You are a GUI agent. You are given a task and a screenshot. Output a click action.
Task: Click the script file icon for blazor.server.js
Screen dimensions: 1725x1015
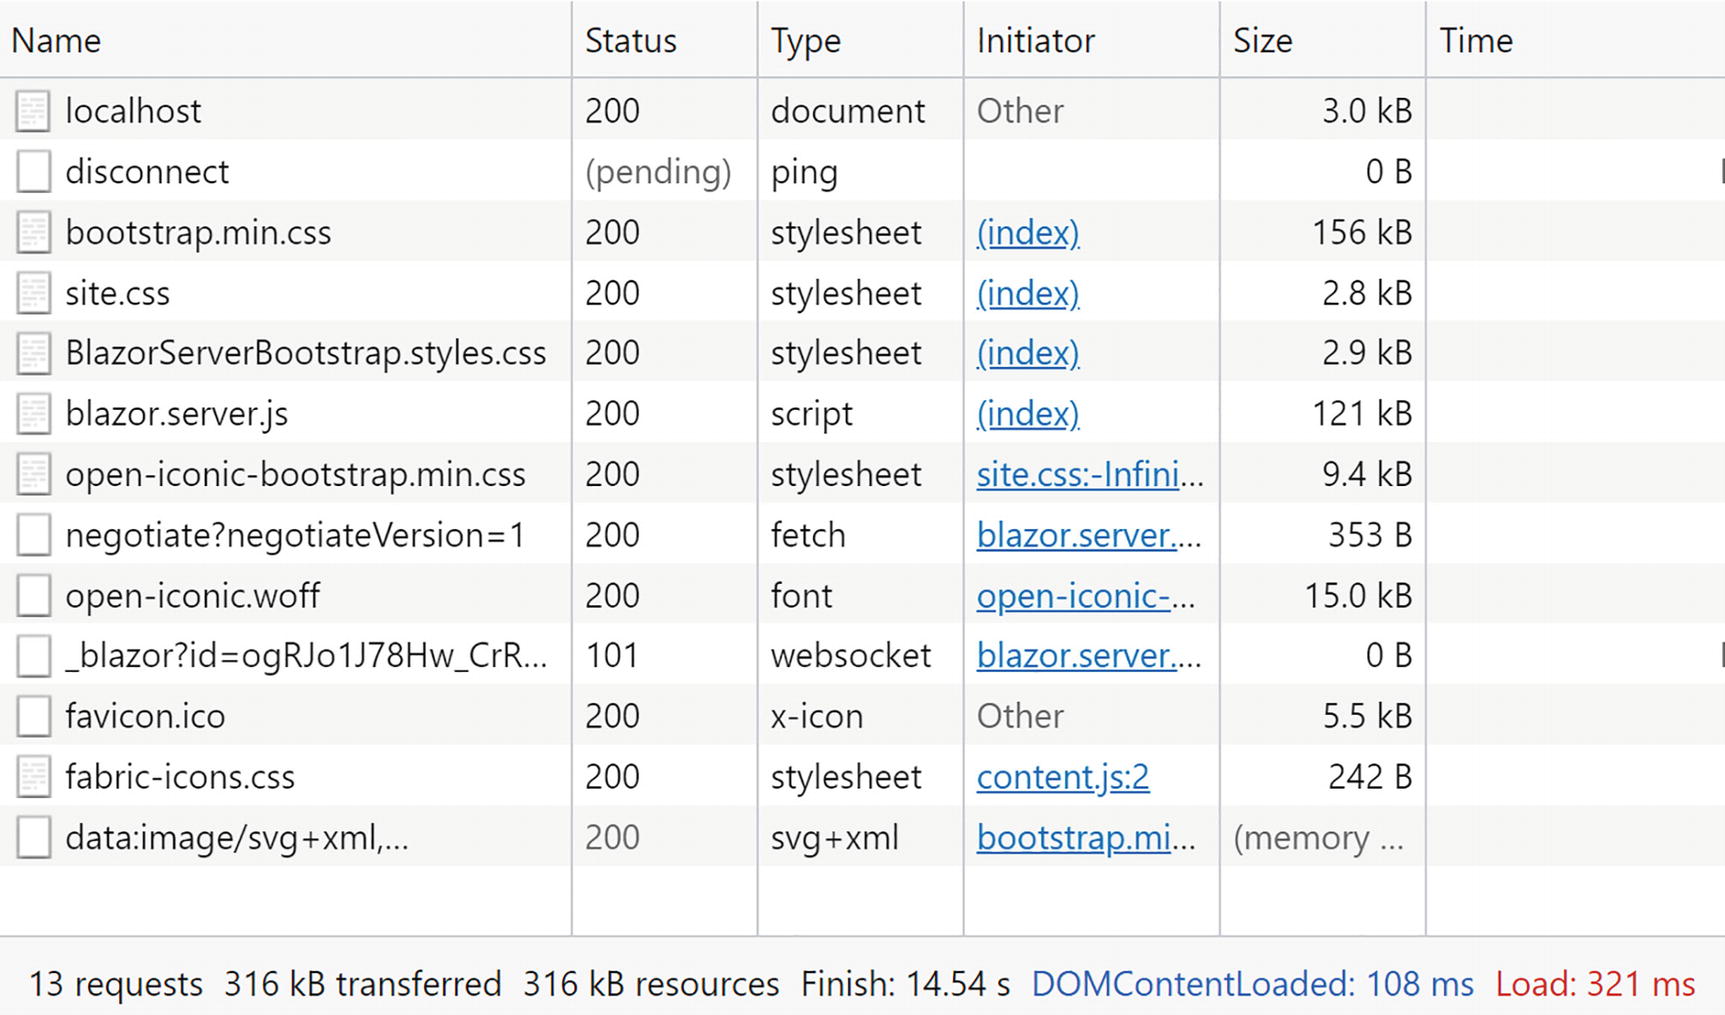point(33,414)
